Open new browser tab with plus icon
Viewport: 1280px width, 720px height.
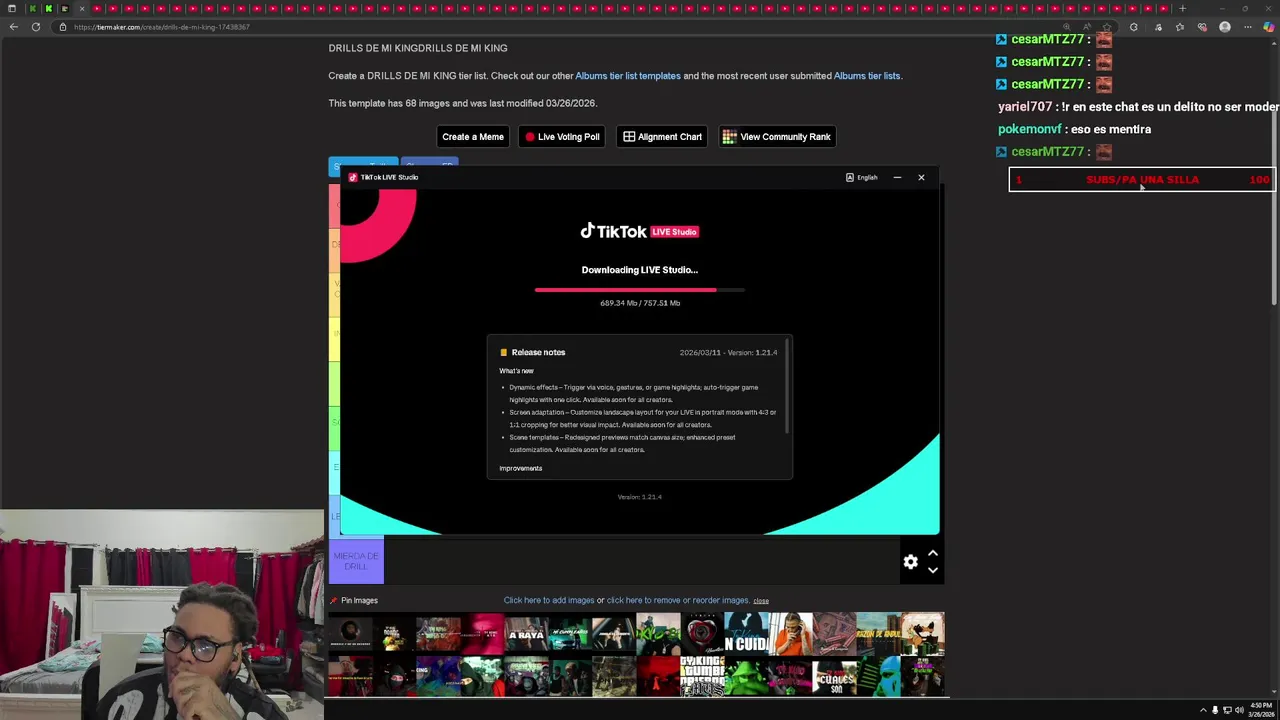tap(1182, 8)
